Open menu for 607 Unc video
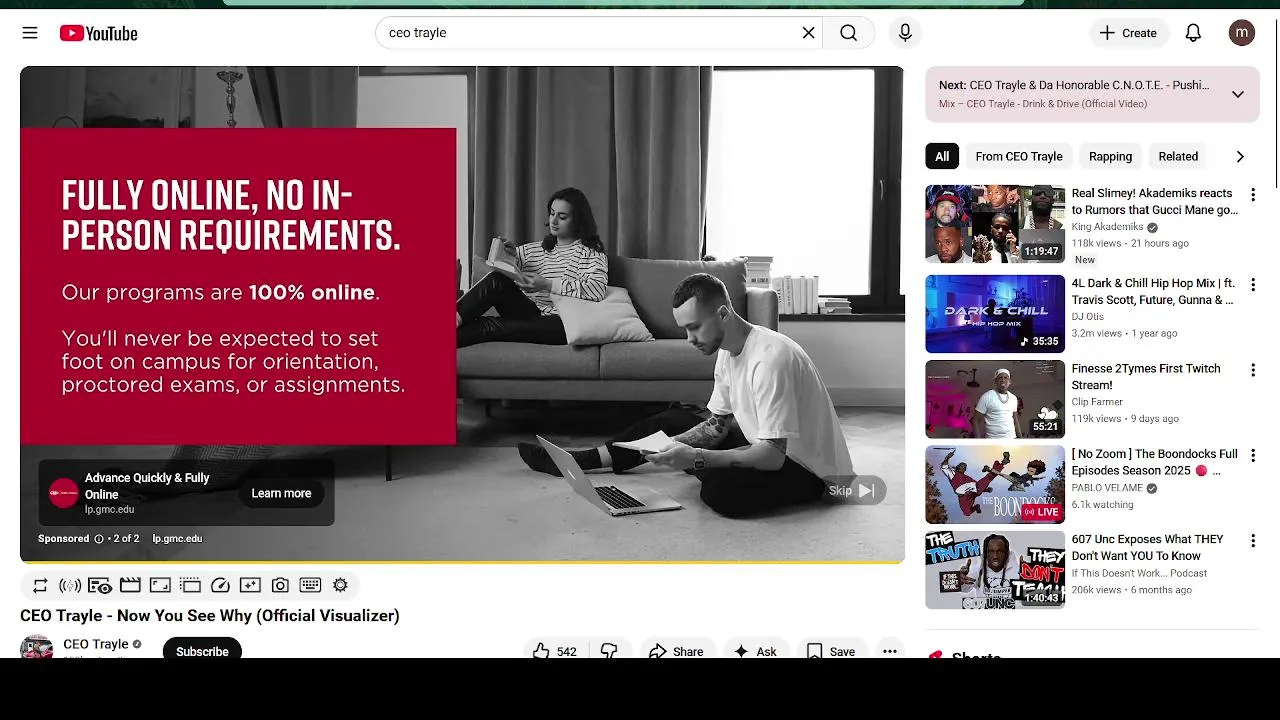 click(1252, 540)
